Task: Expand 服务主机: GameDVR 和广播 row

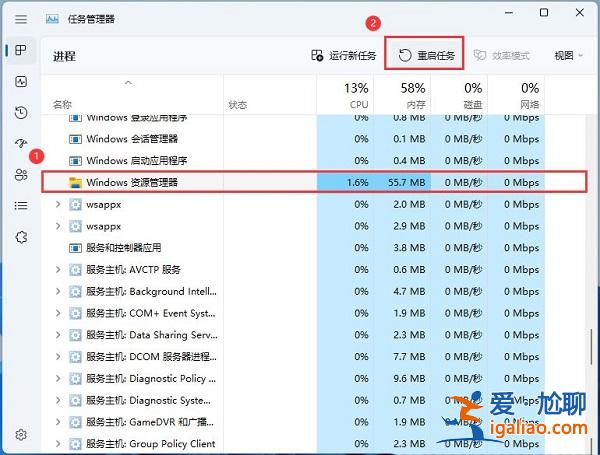Action: pyautogui.click(x=58, y=422)
